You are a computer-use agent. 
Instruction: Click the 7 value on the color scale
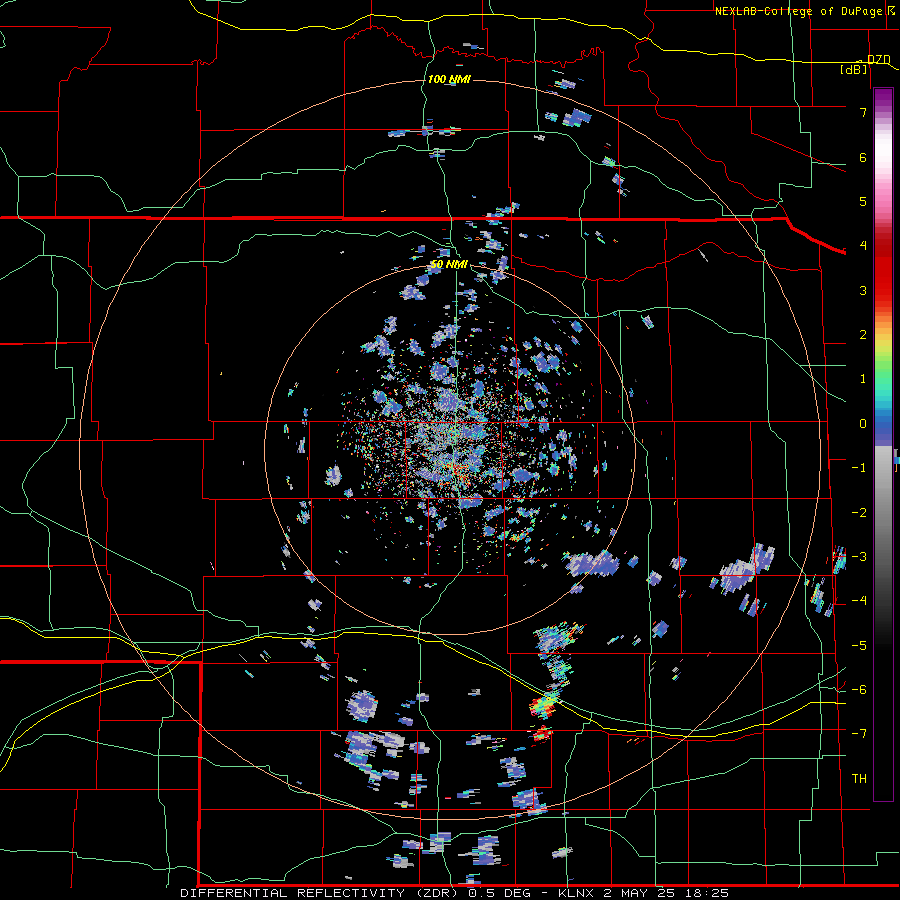(863, 112)
